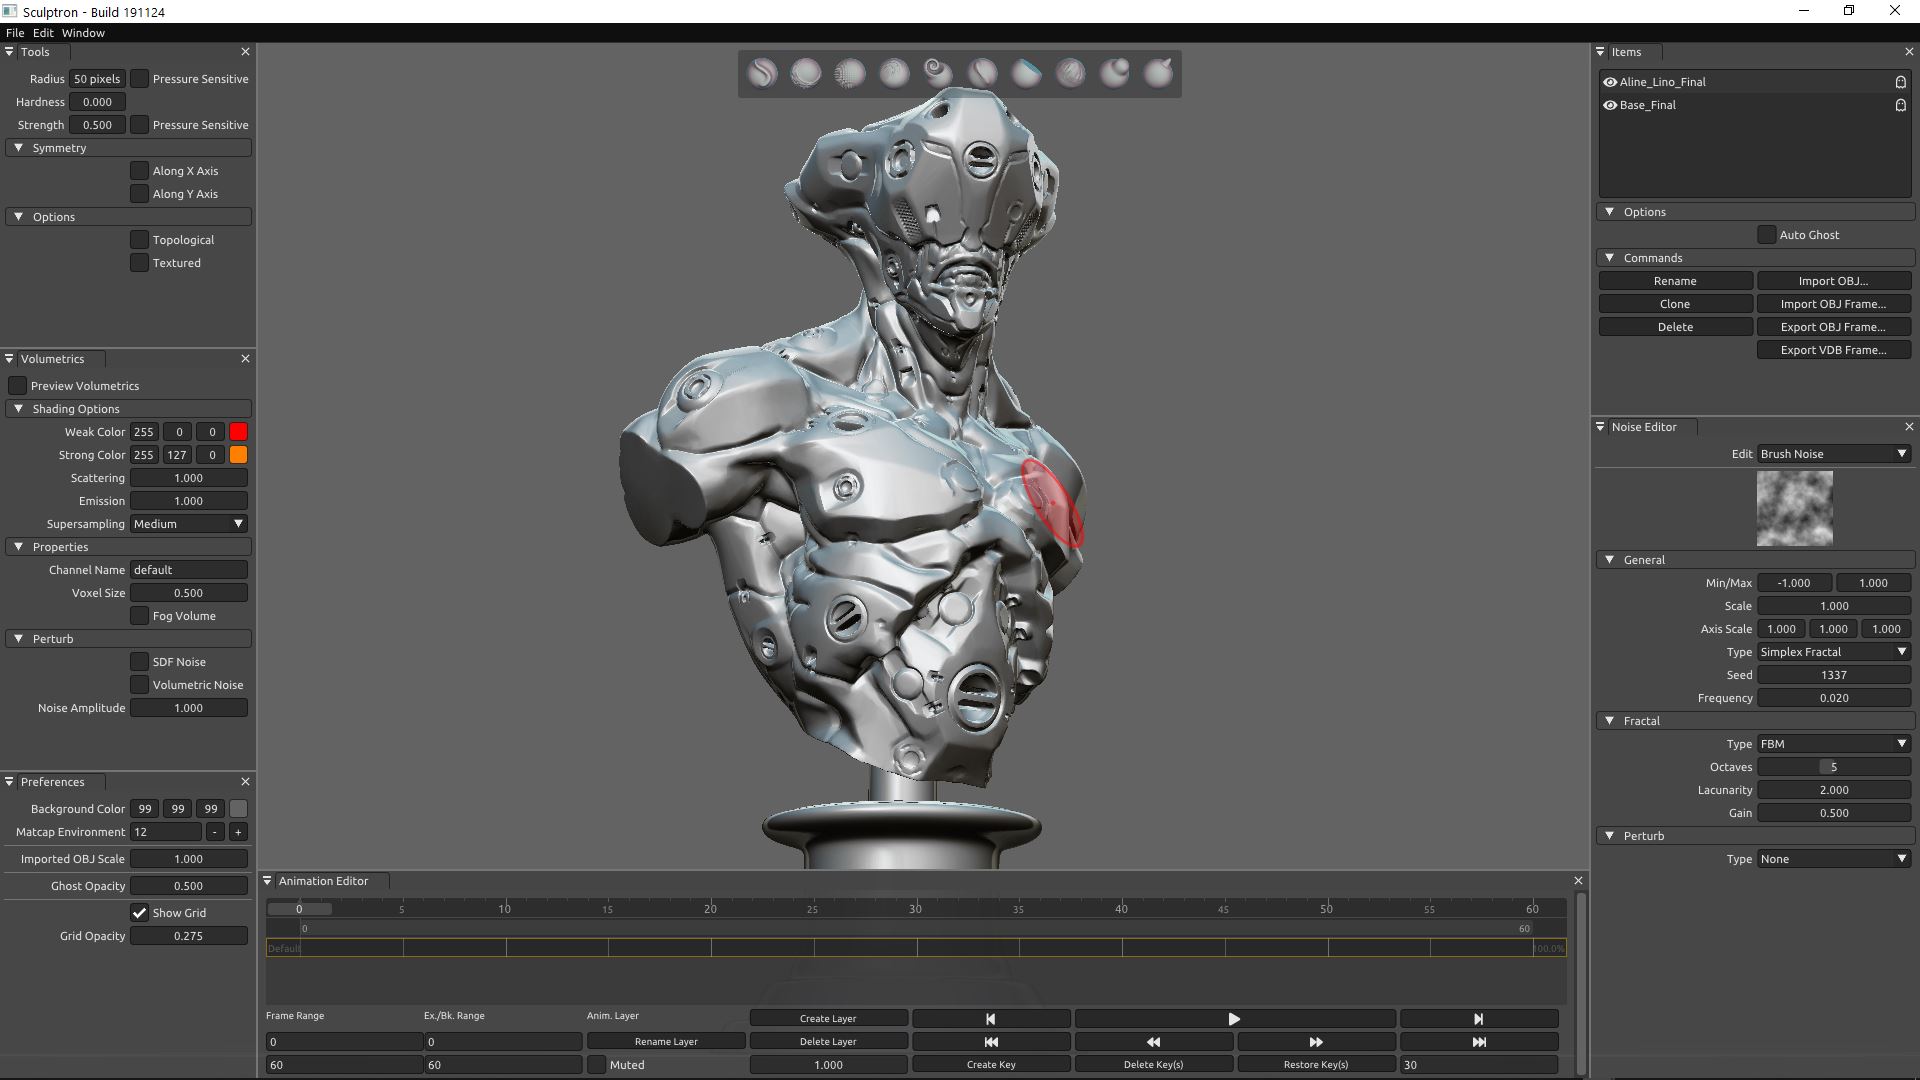
Task: Click the orange Strong Color swatch
Action: click(x=238, y=455)
